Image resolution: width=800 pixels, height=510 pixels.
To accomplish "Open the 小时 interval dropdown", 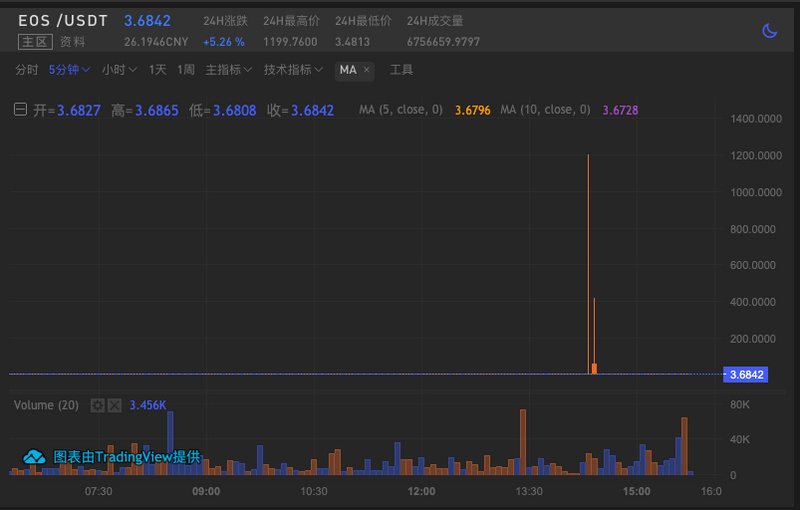I will click(119, 70).
